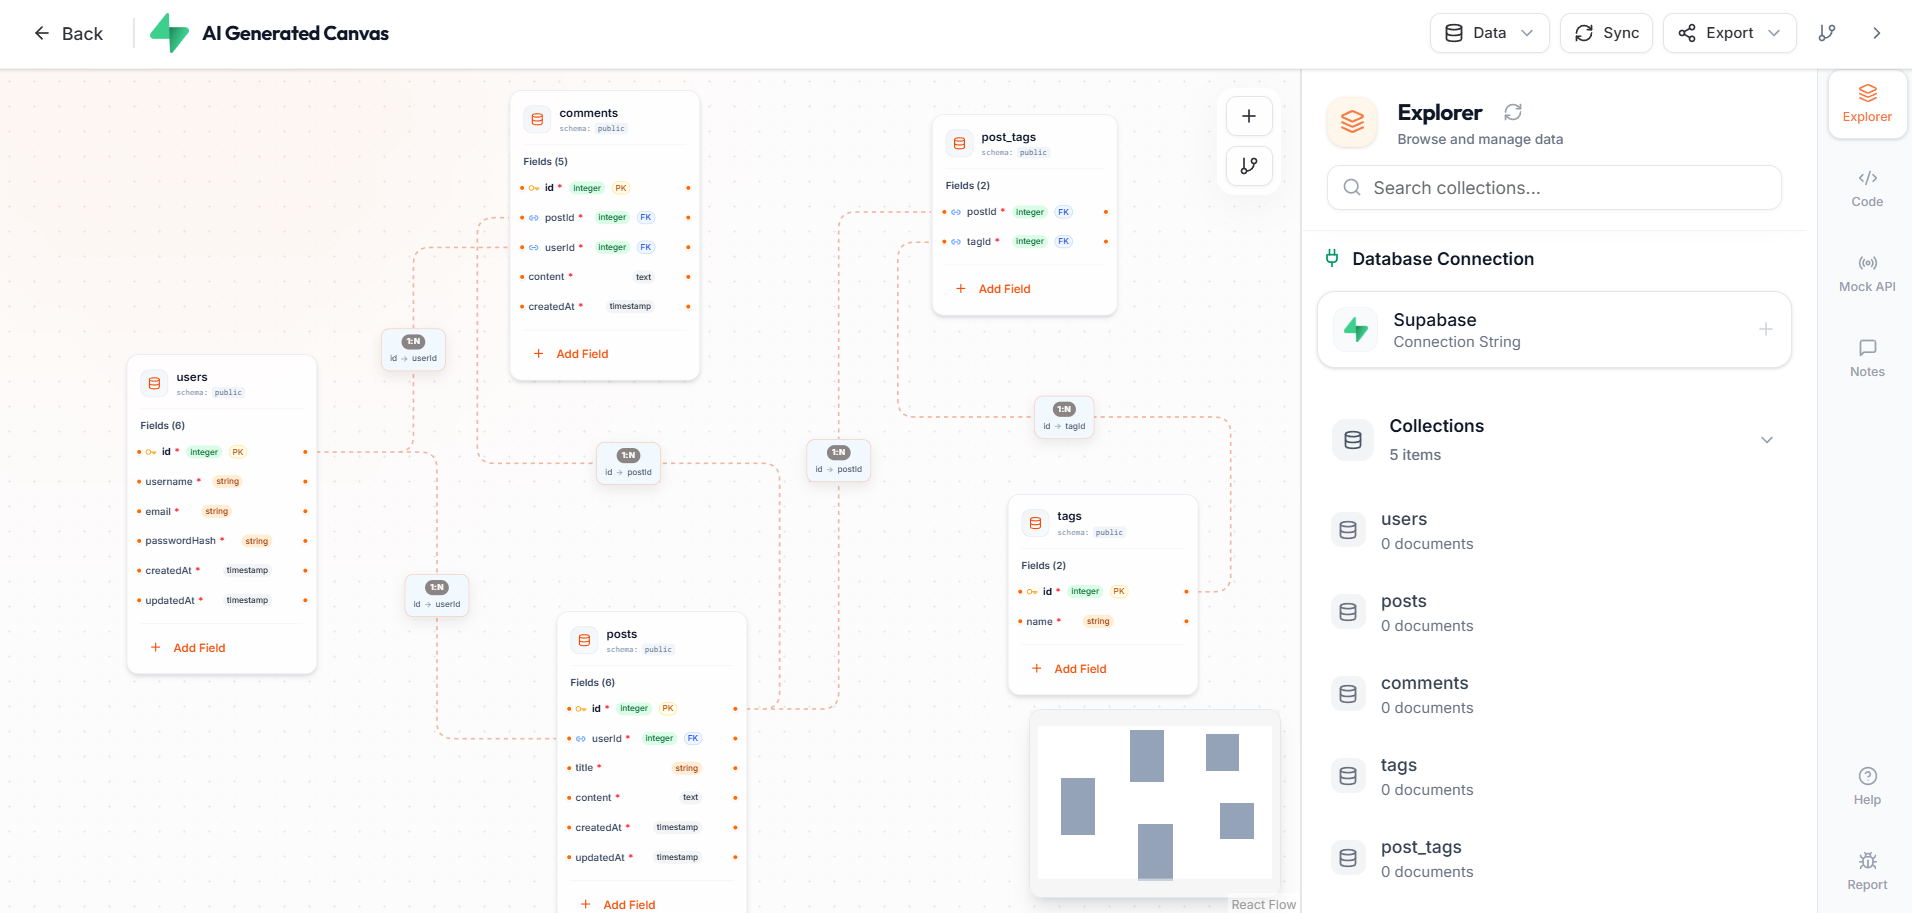Viewport: 1912px width, 913px height.
Task: Open the Help panel
Action: tap(1866, 785)
